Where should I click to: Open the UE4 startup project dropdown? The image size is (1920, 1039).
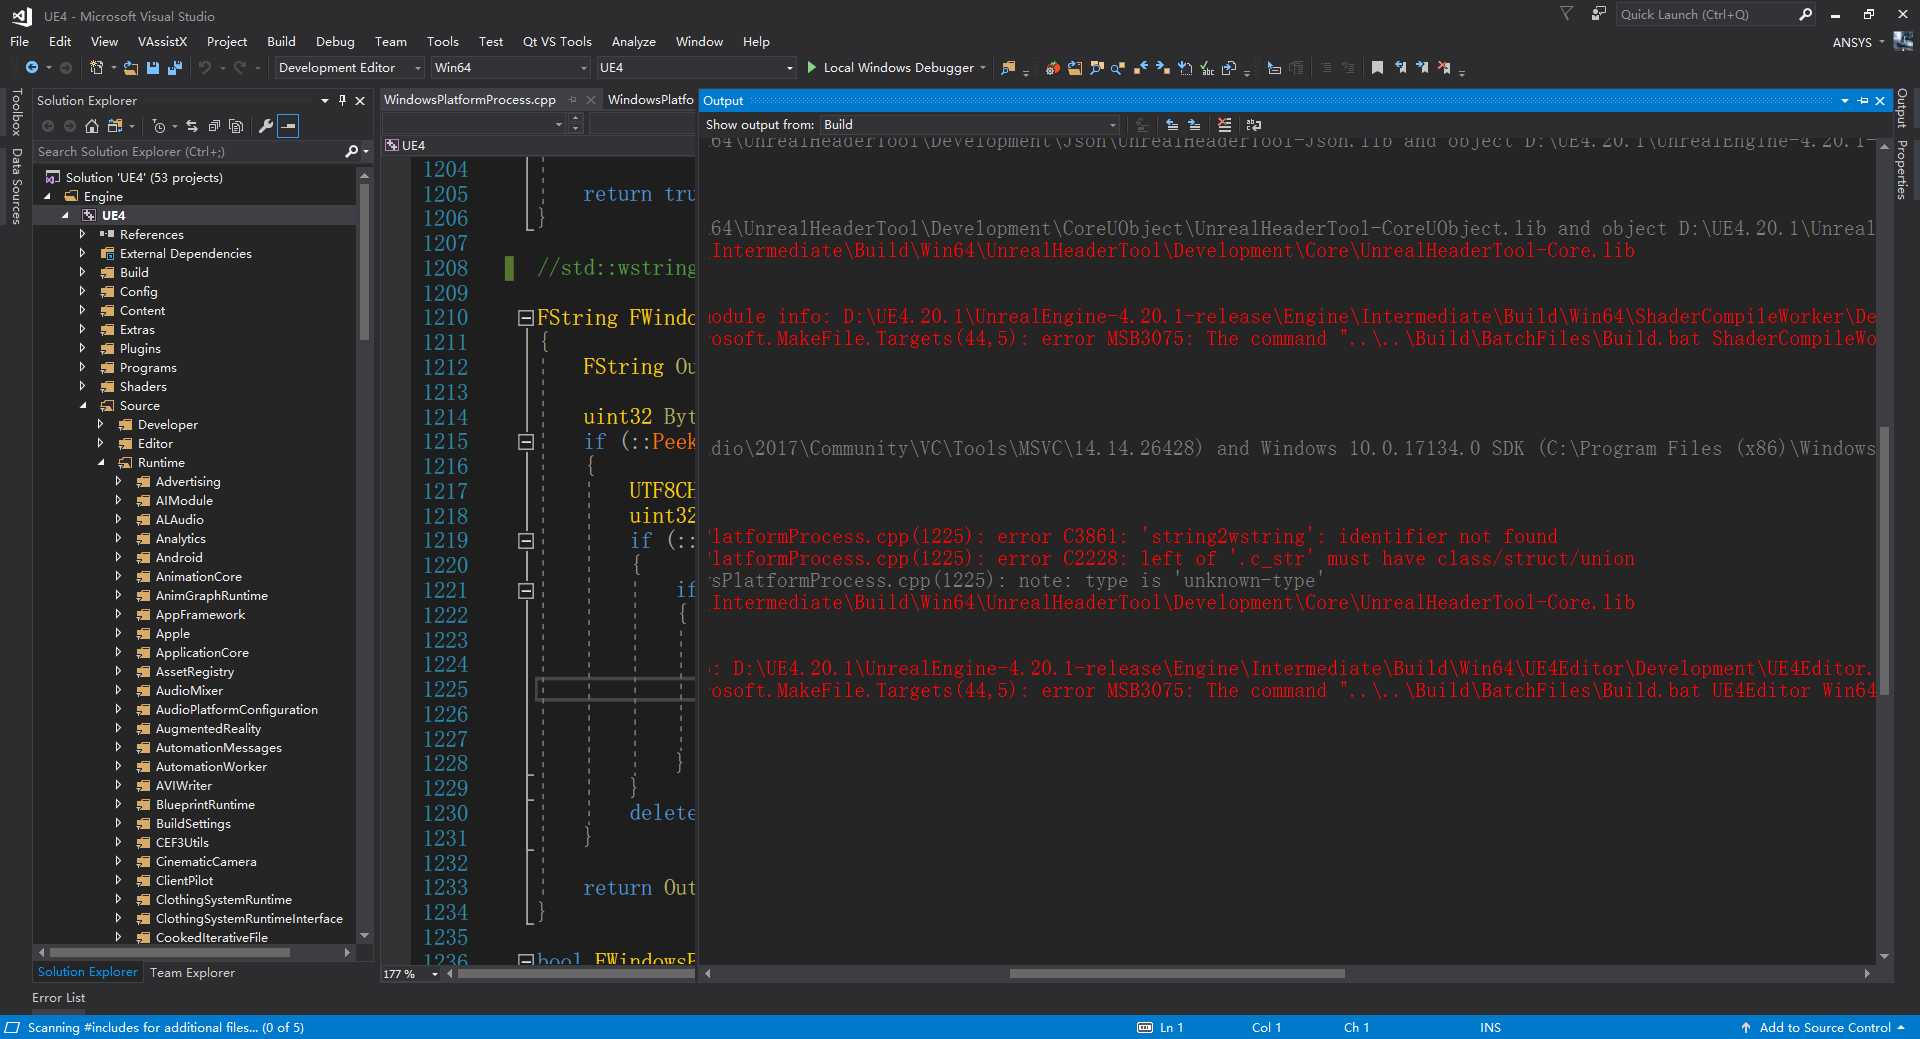click(x=696, y=68)
